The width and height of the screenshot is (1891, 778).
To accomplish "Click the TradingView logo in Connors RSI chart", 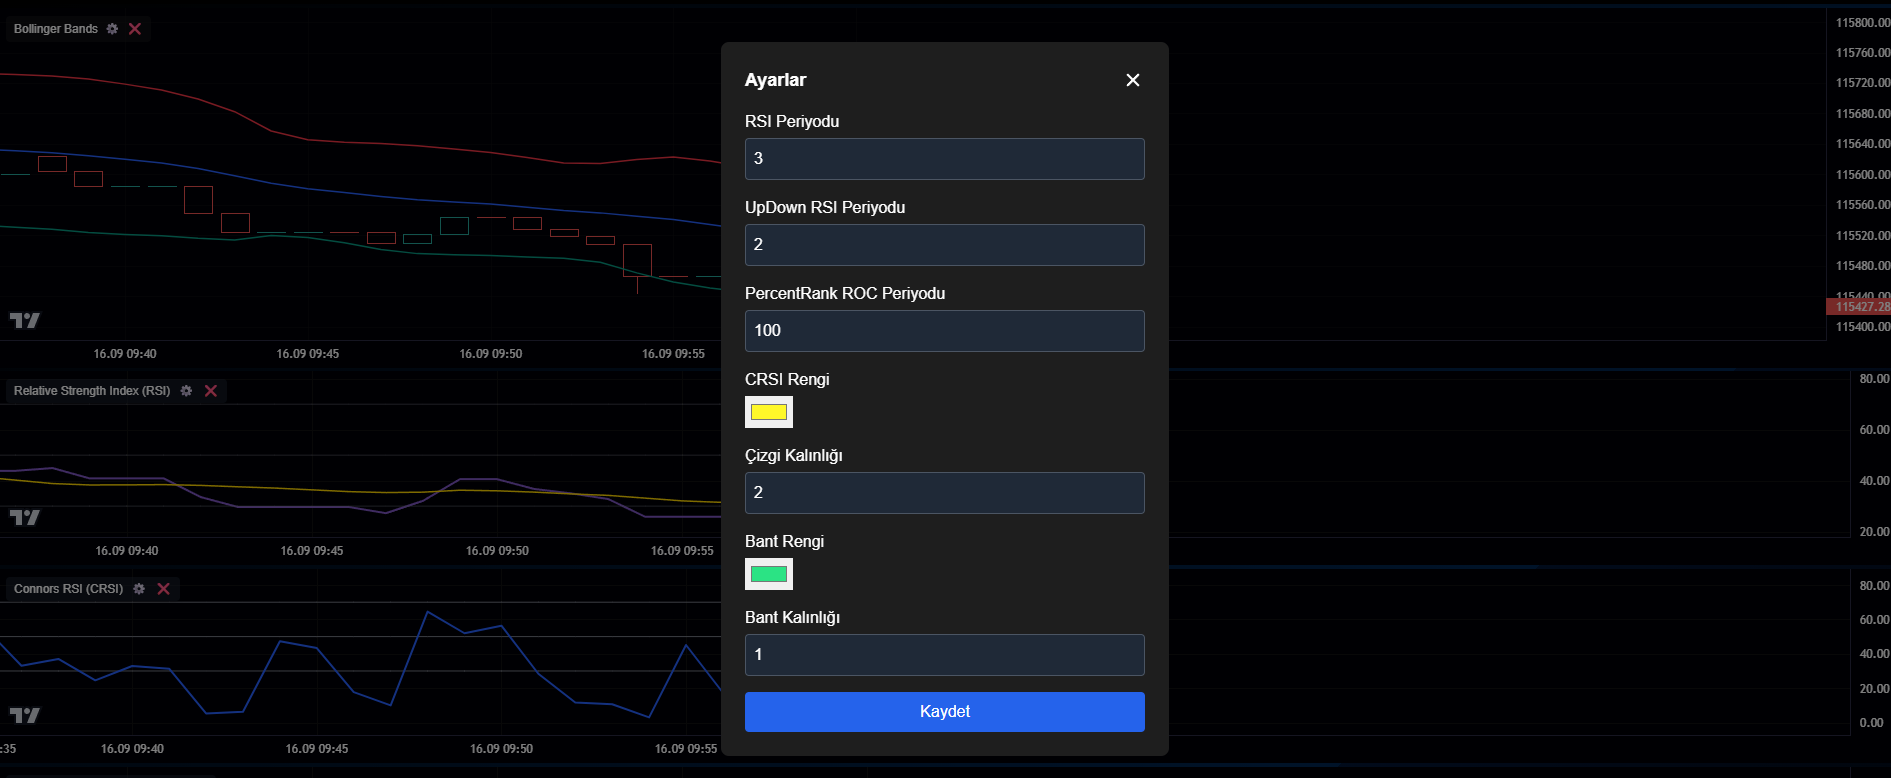I will [25, 715].
